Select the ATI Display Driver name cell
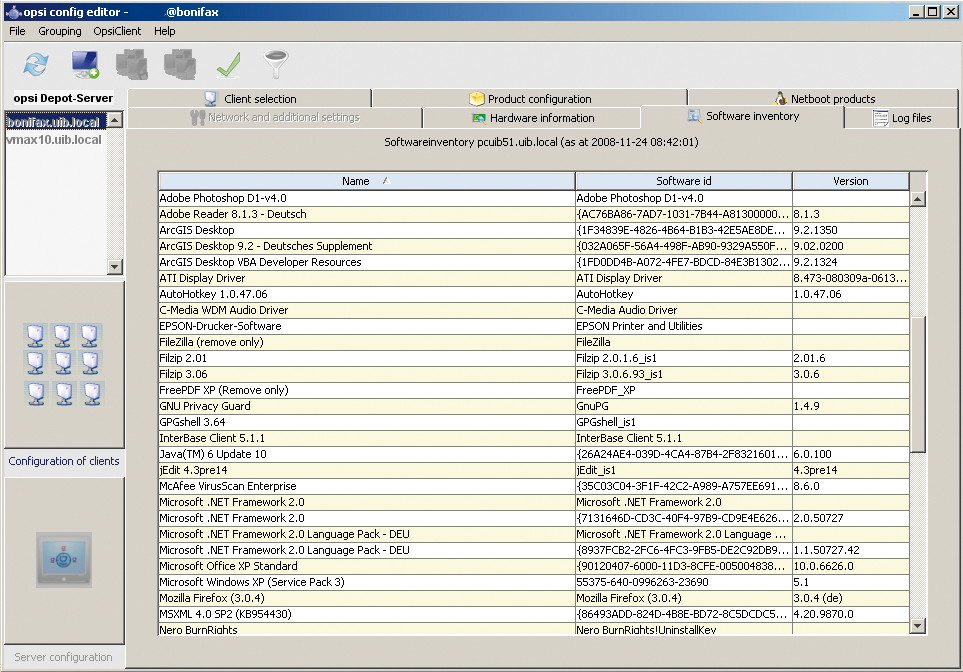The image size is (963, 672). [367, 278]
